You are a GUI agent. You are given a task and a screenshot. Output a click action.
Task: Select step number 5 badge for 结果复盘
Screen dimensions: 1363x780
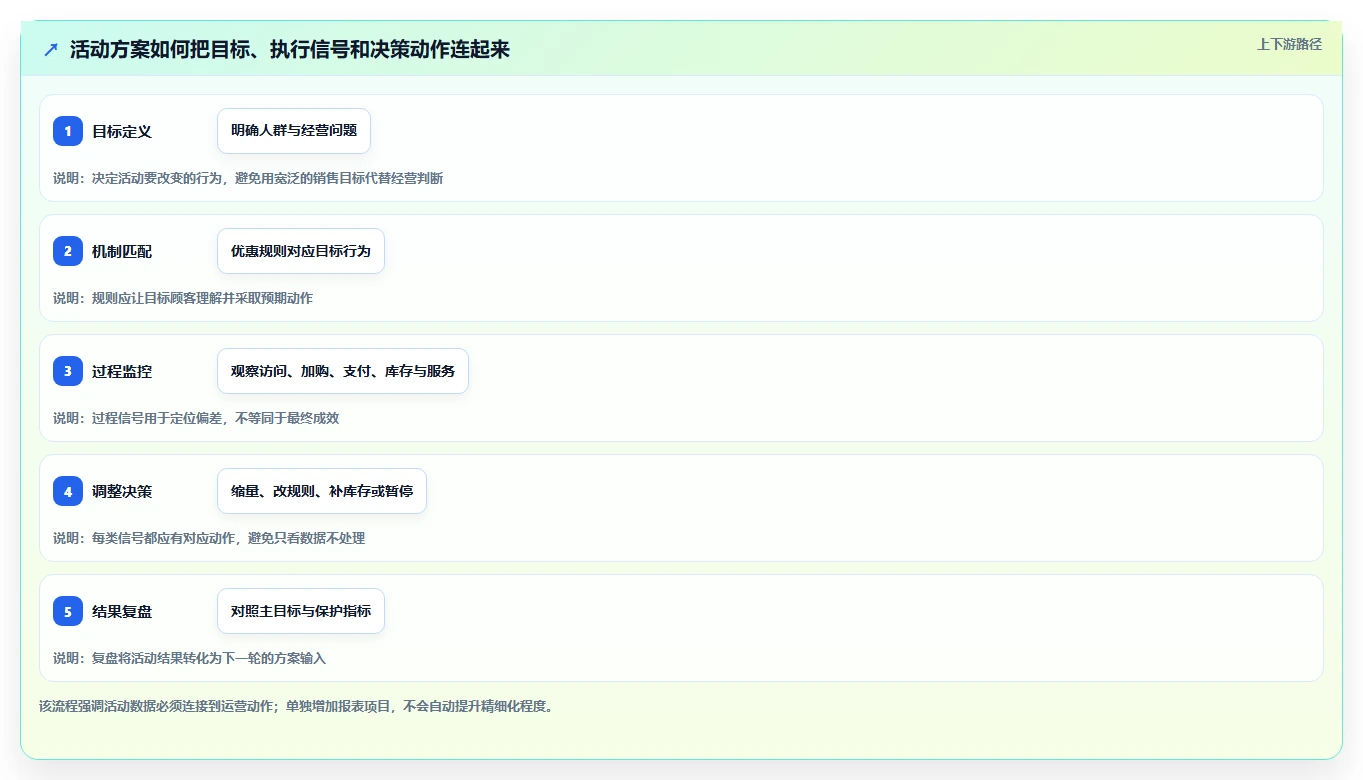tap(68, 611)
